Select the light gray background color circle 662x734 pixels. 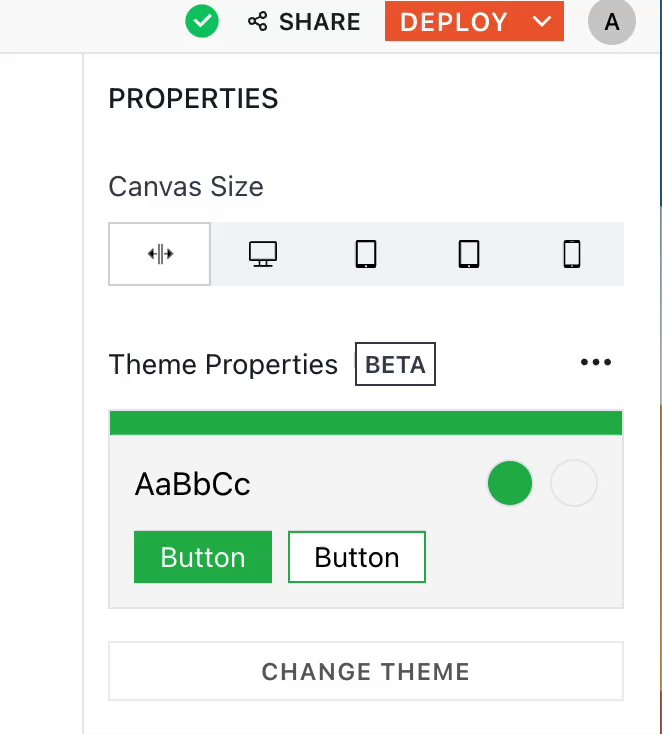point(574,485)
